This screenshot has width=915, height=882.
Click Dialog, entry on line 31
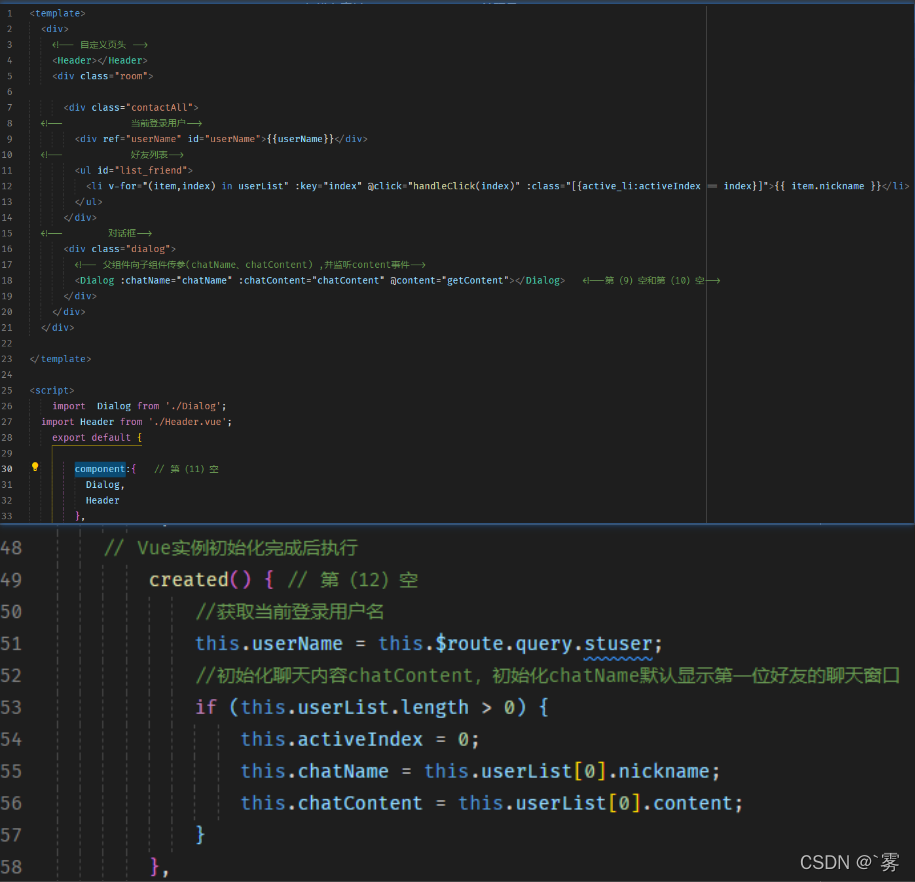(x=105, y=484)
